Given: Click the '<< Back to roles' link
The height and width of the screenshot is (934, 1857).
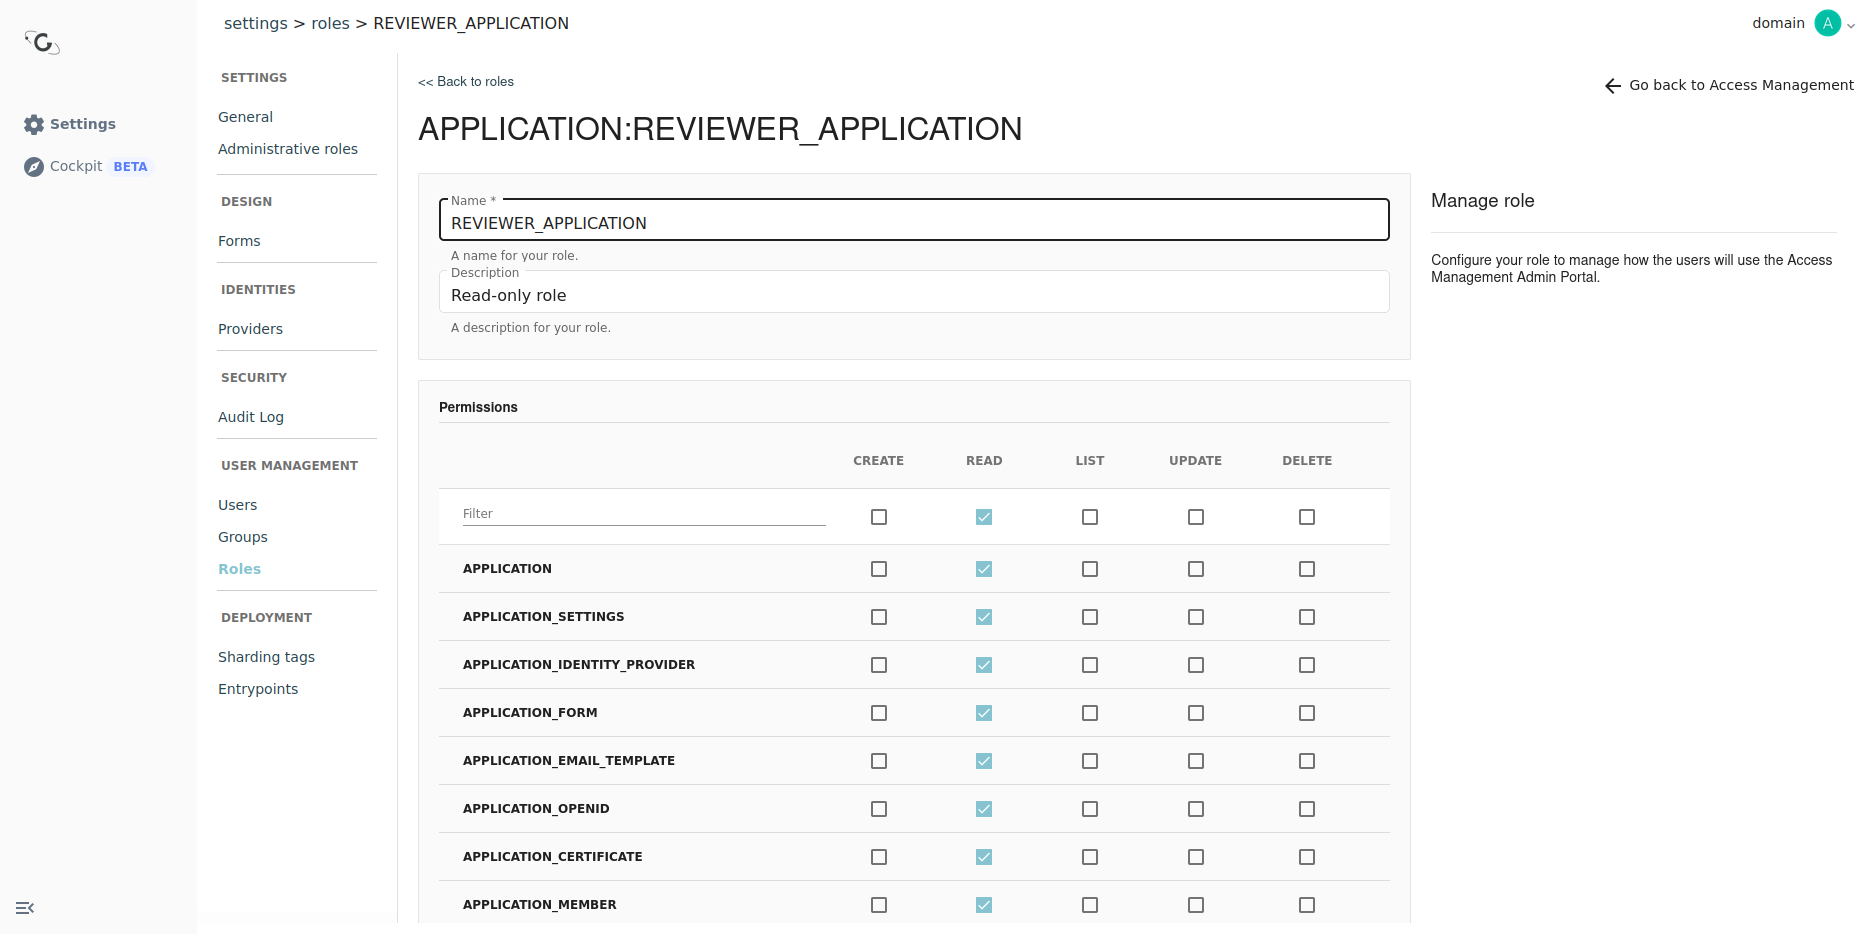Looking at the screenshot, I should pos(466,82).
